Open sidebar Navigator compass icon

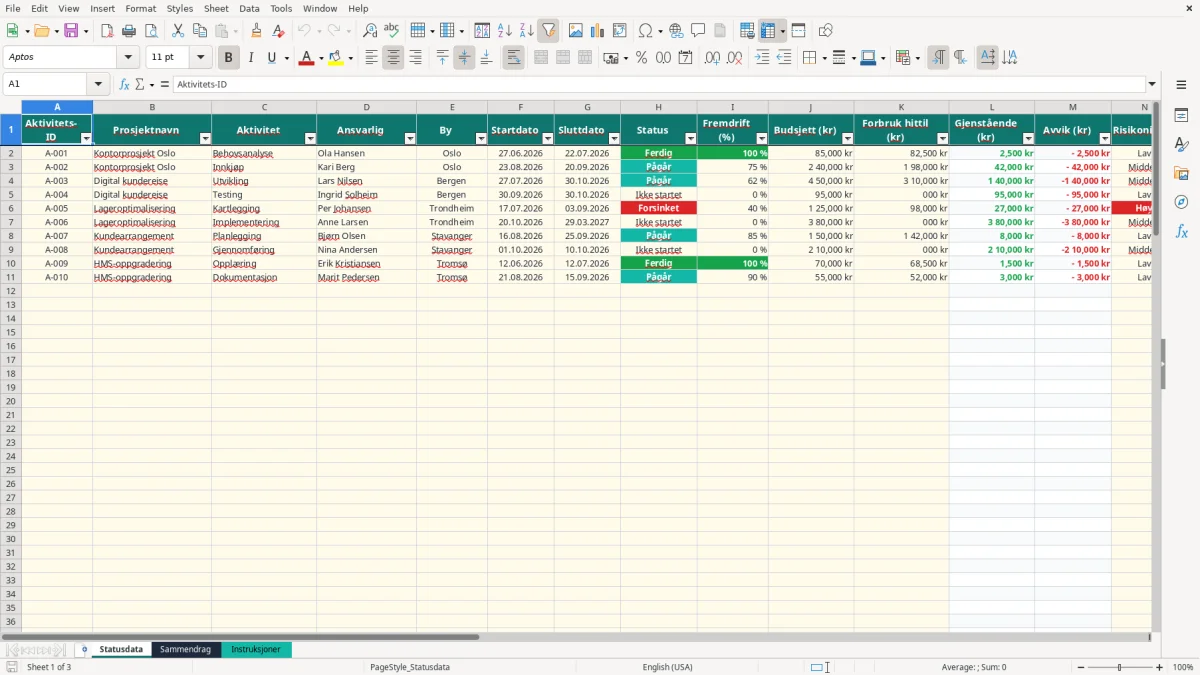[1182, 202]
